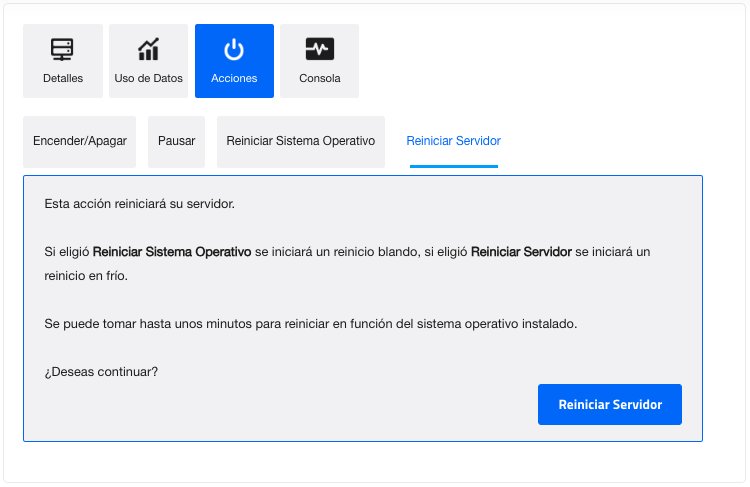Image resolution: width=750 pixels, height=487 pixels.
Task: Click the 'reinicio en frío' text line
Action: tap(86, 275)
